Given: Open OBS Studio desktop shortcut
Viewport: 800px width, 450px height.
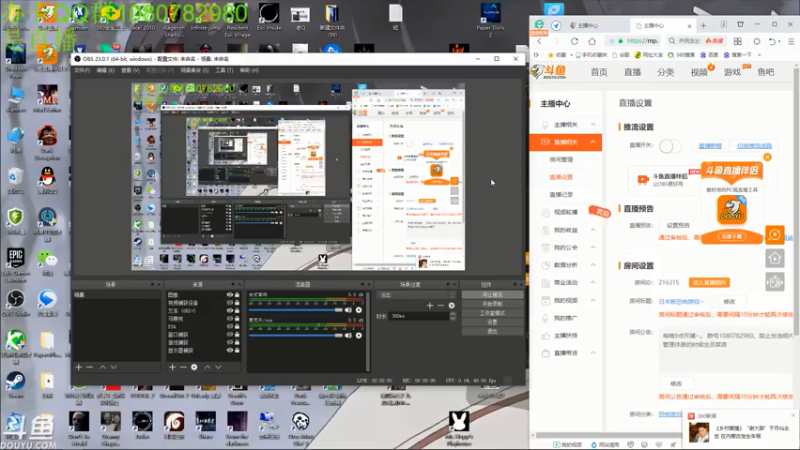Looking at the screenshot, I should pos(15,302).
